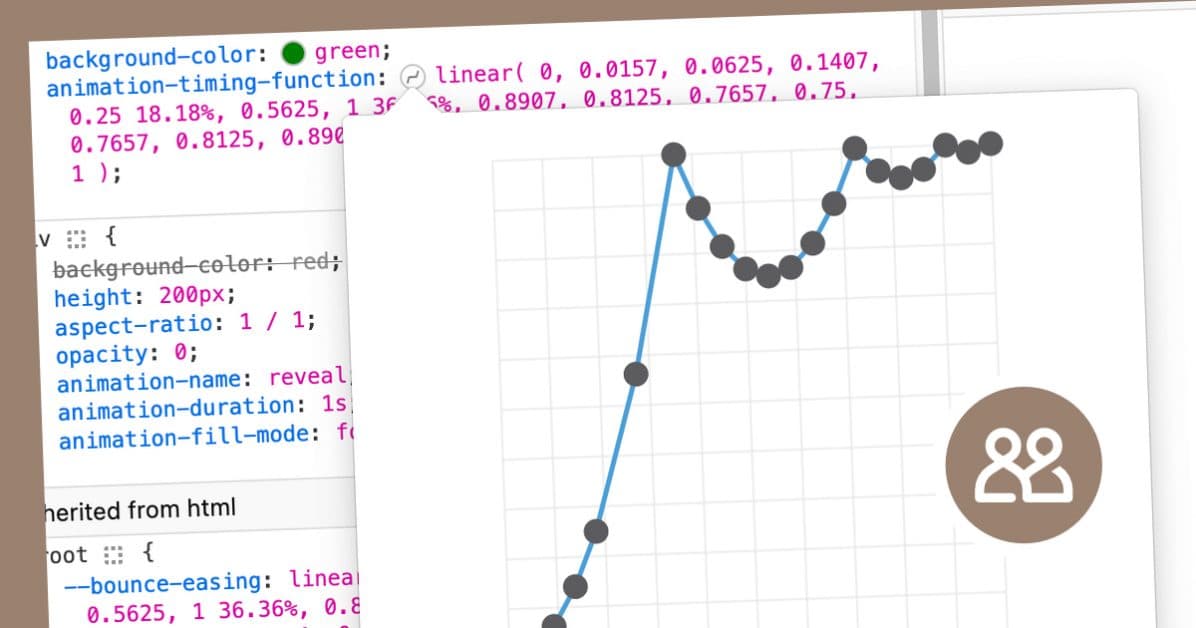Select the last control point at curve's right end
Viewport: 1196px width, 628px height.
pos(991,143)
